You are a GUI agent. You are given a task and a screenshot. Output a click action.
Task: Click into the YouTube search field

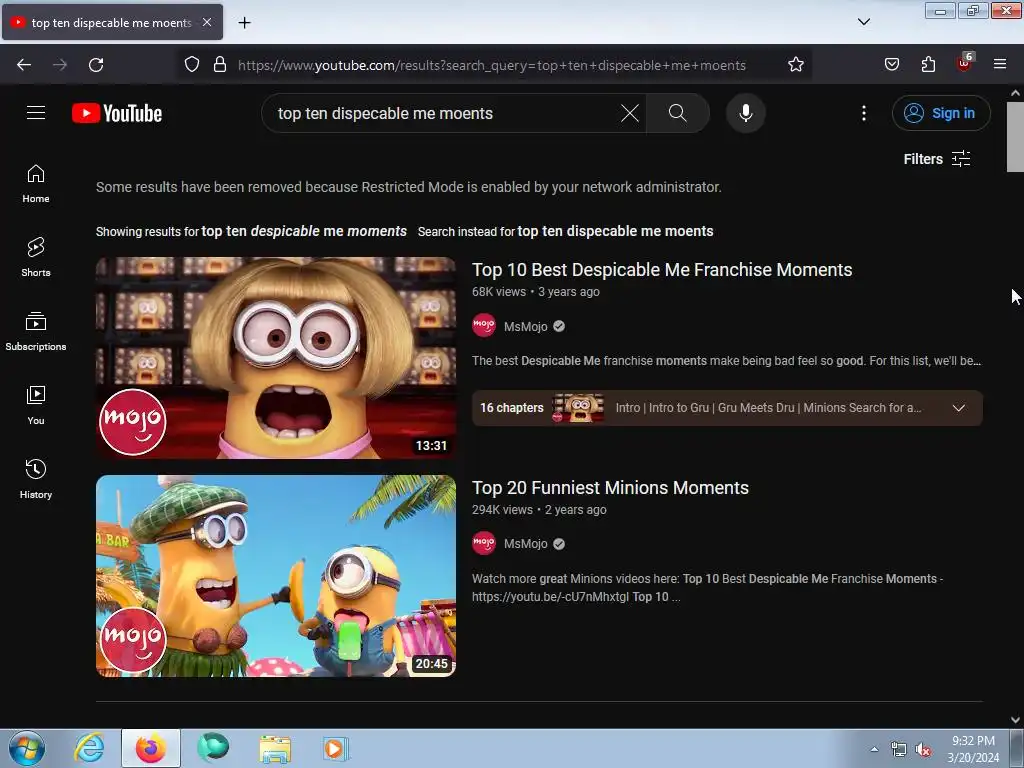click(444, 113)
